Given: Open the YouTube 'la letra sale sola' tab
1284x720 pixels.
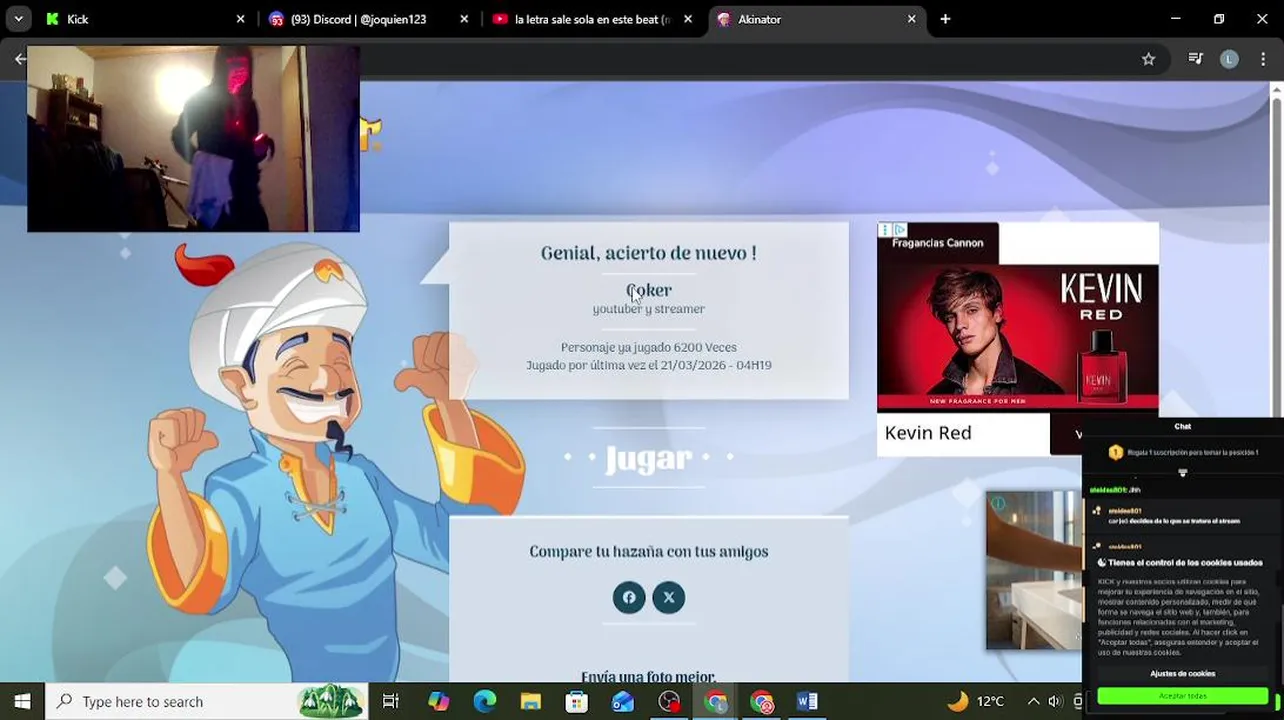Looking at the screenshot, I should 592,19.
